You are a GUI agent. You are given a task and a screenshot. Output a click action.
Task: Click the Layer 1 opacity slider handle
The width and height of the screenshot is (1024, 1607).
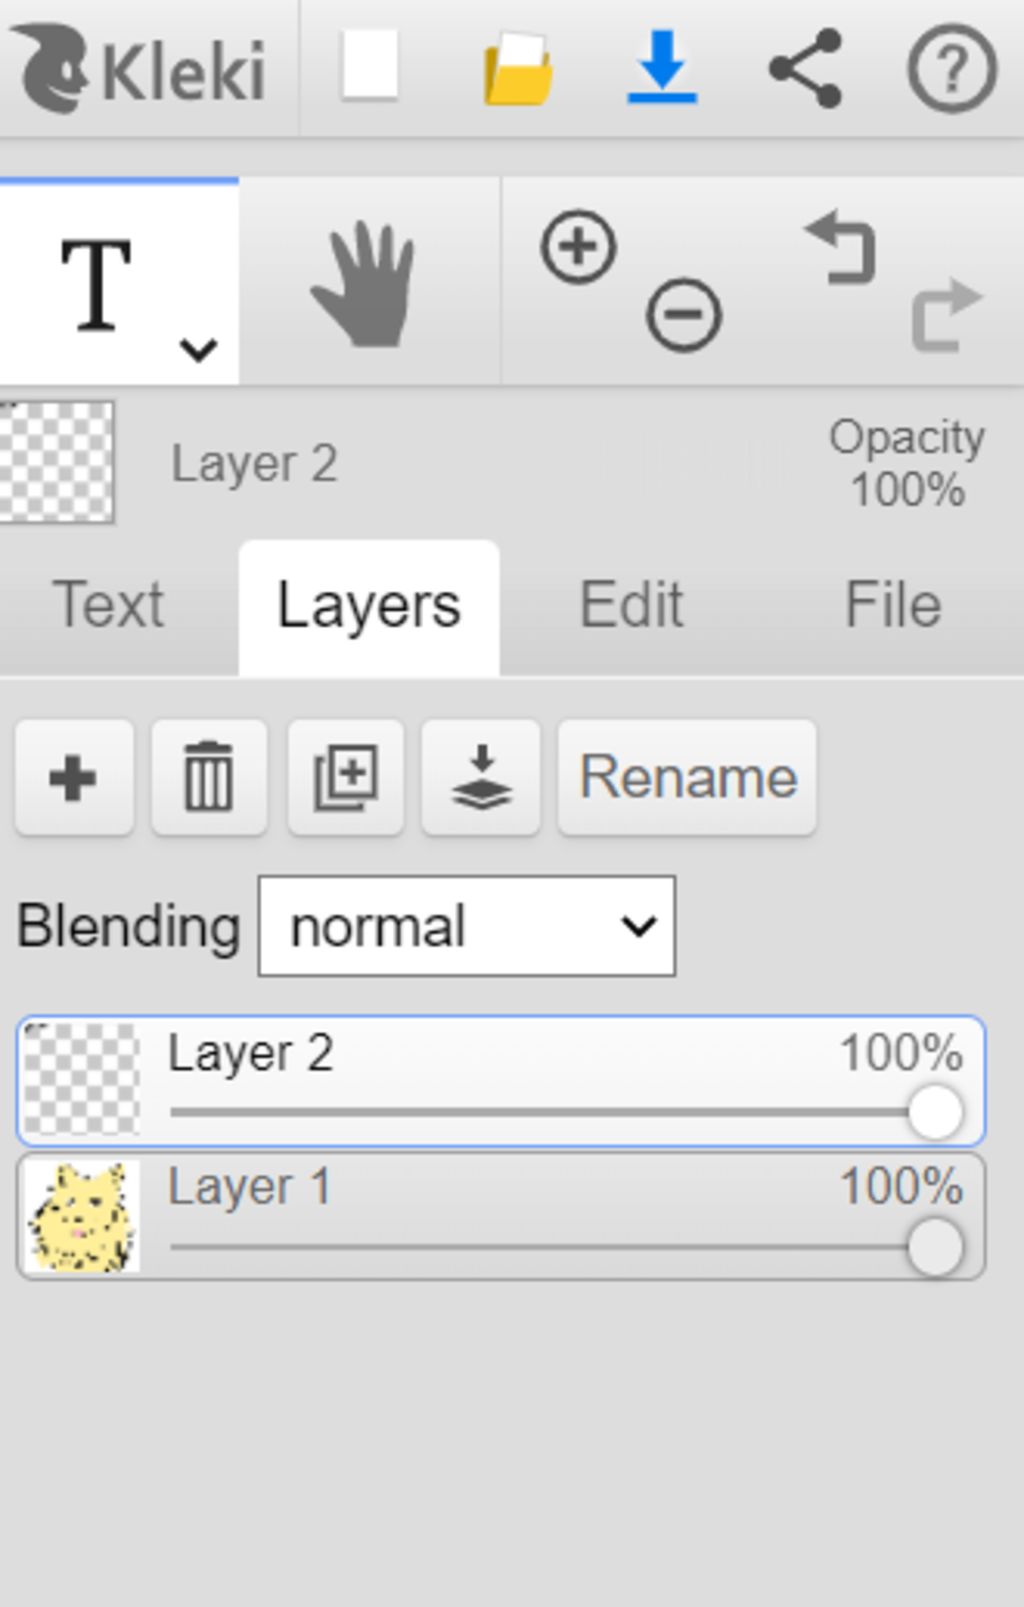coord(935,1248)
